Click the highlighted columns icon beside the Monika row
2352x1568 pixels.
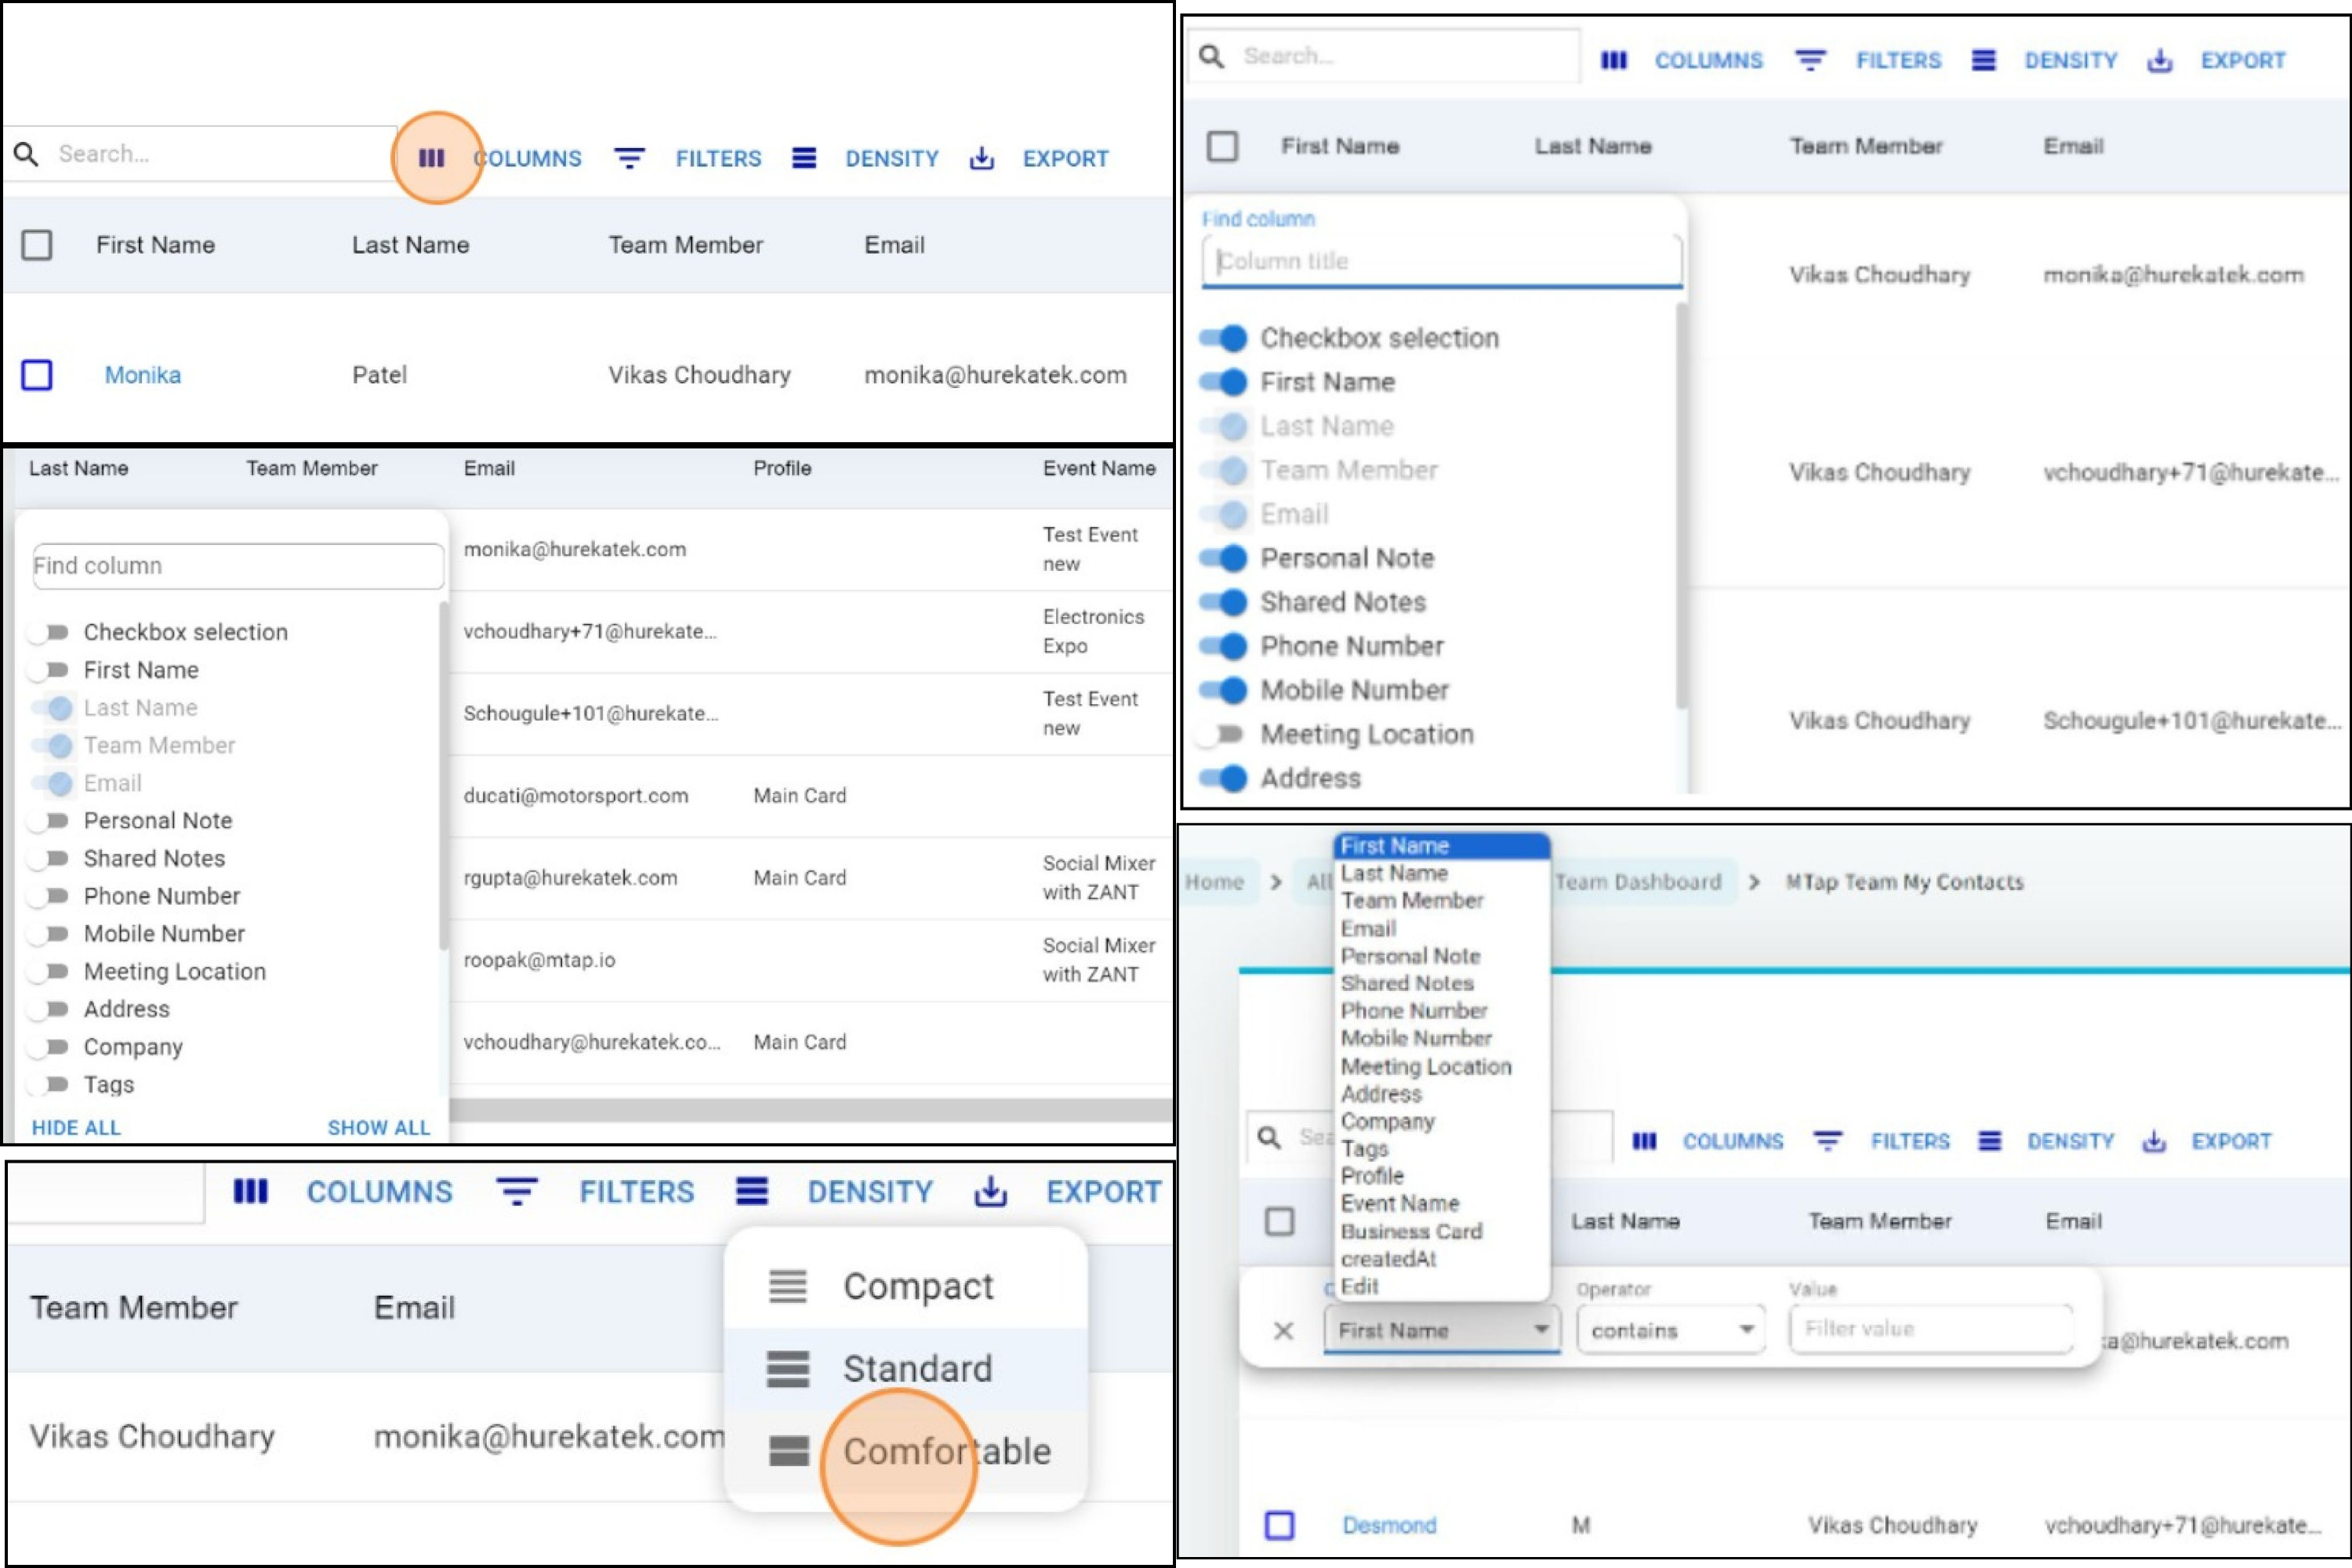click(x=431, y=158)
